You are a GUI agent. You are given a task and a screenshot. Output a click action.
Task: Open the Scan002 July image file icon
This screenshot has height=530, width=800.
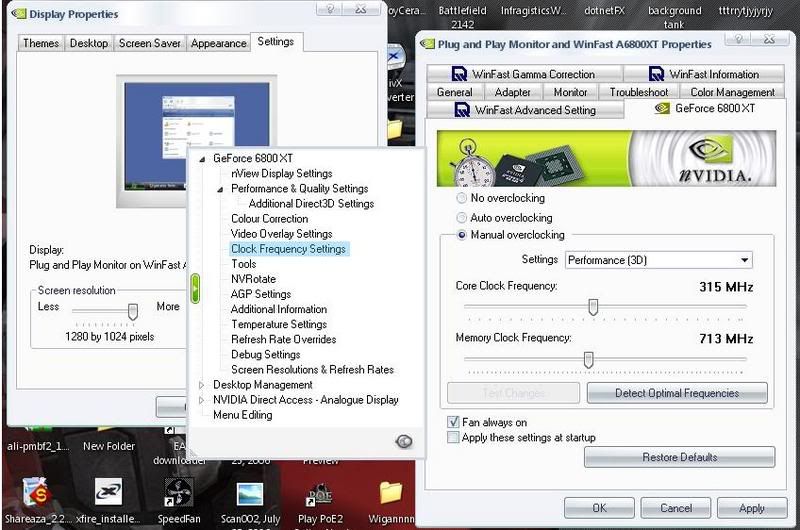tap(250, 496)
